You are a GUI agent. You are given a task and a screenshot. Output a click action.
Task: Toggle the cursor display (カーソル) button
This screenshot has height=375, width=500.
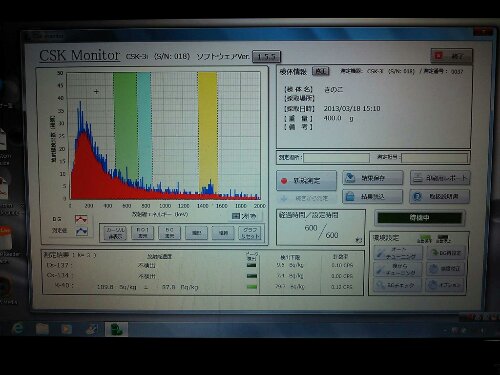(115, 233)
